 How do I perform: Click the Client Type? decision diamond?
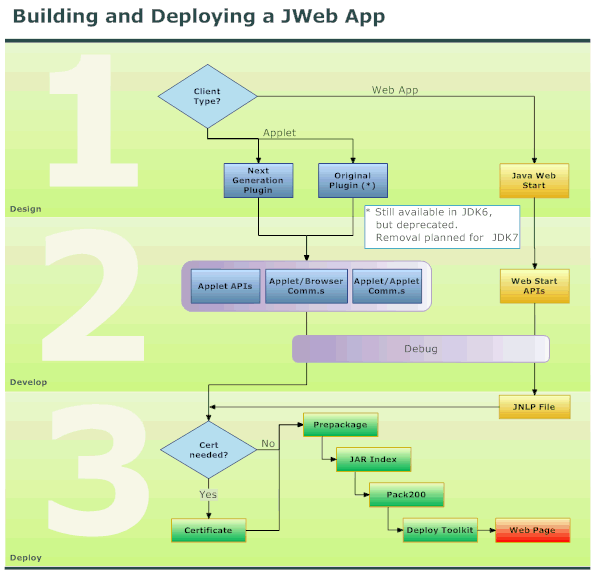click(x=207, y=96)
